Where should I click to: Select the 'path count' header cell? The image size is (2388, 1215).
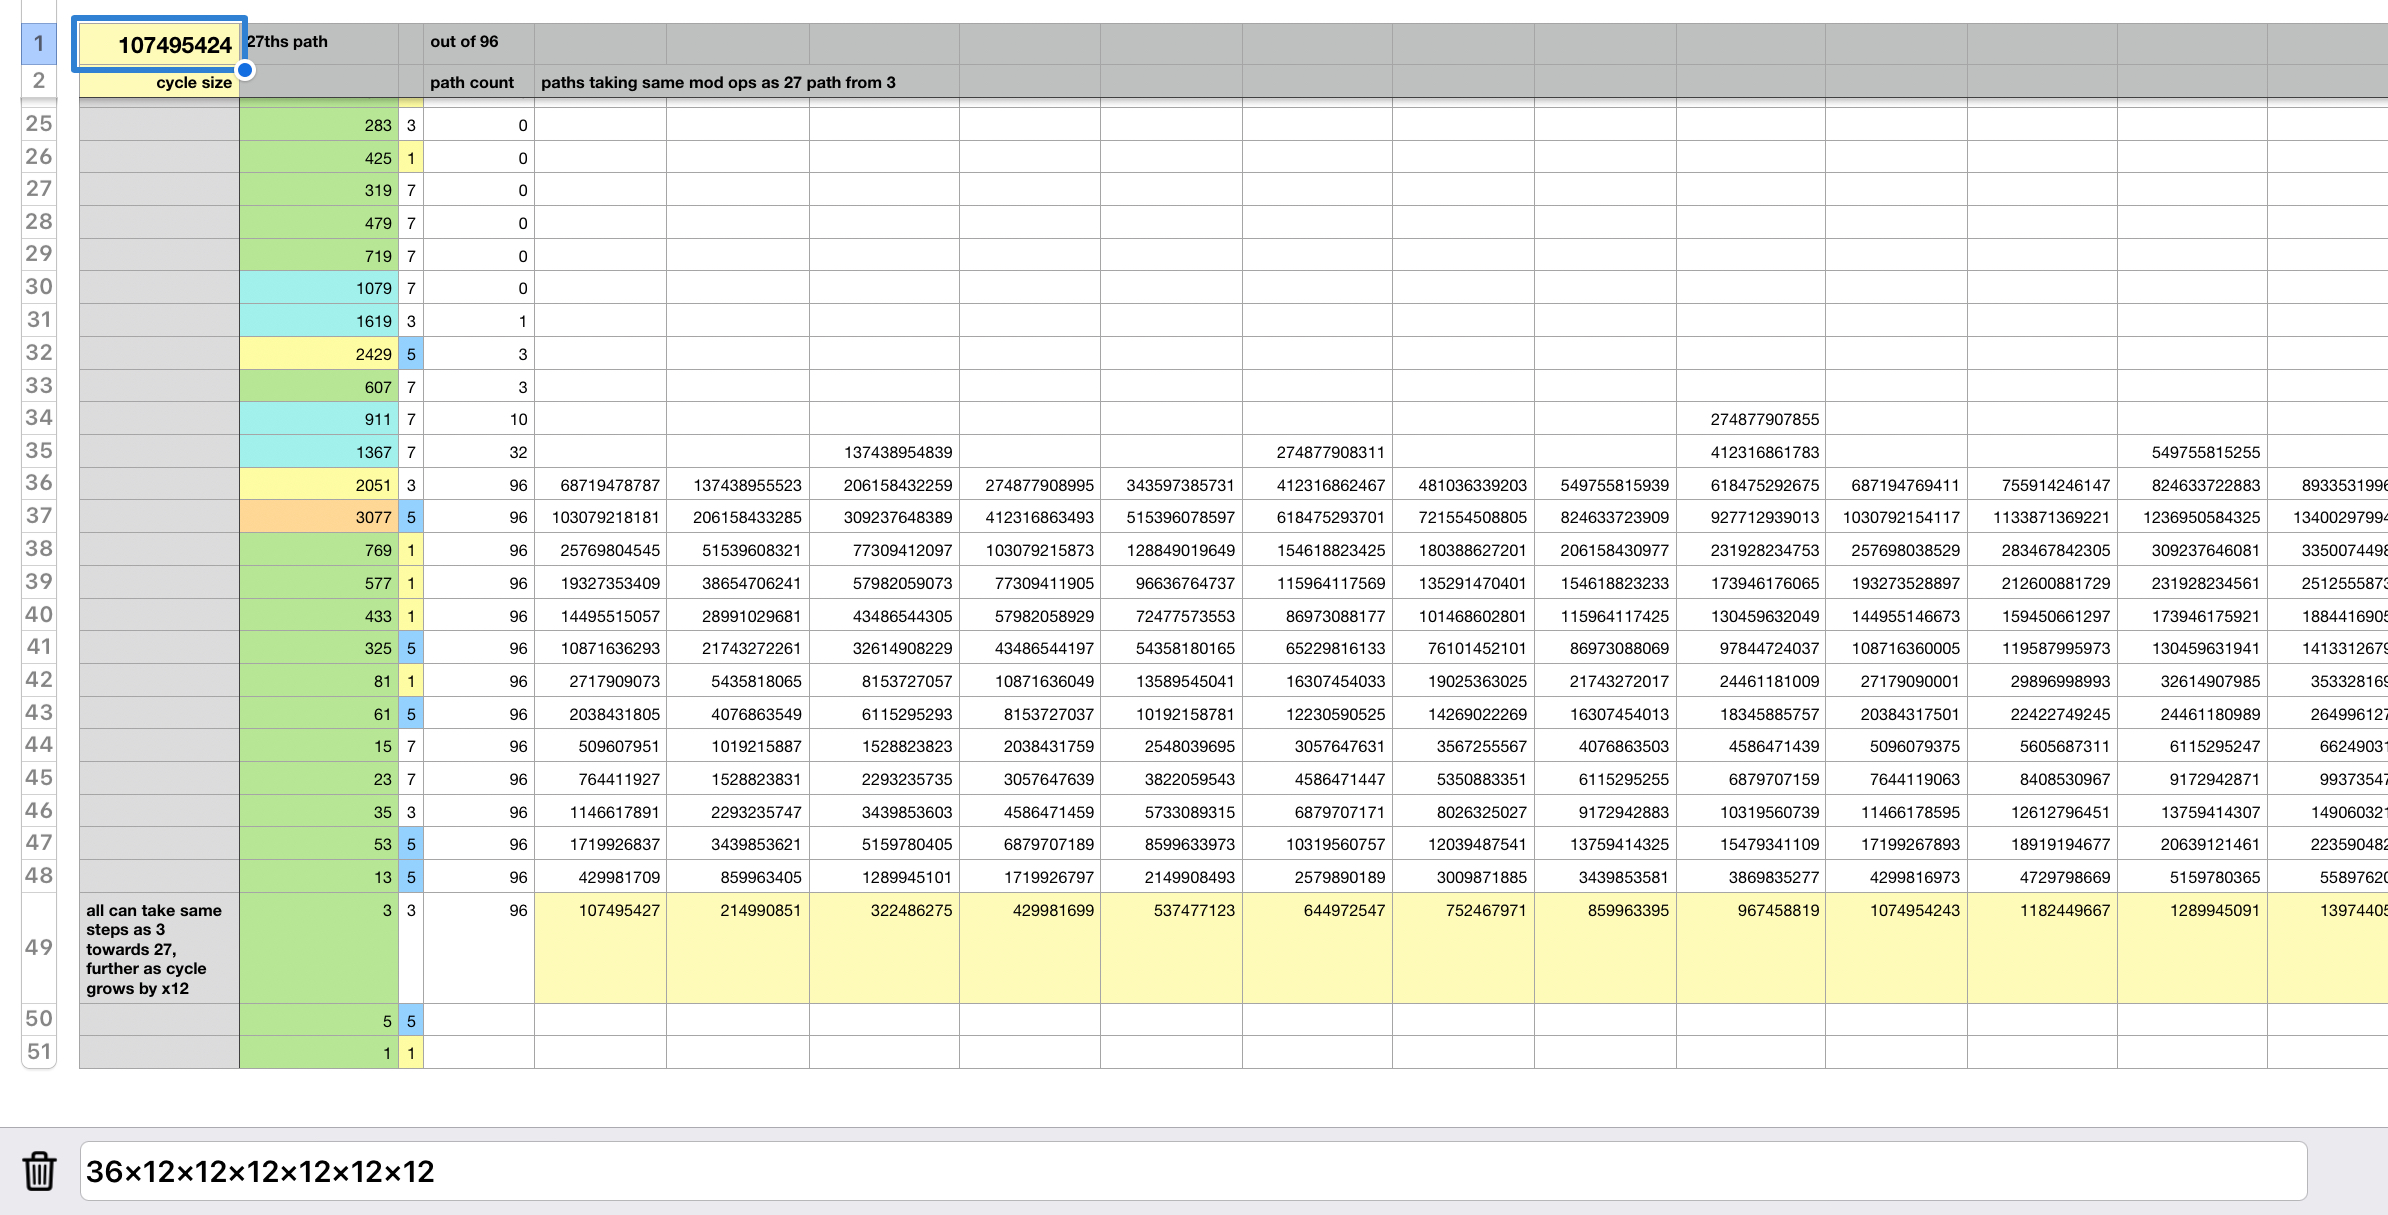click(478, 83)
